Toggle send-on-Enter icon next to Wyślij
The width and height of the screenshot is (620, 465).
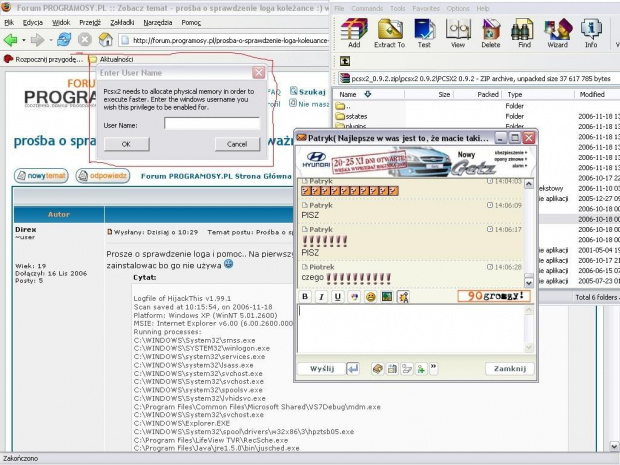(353, 369)
